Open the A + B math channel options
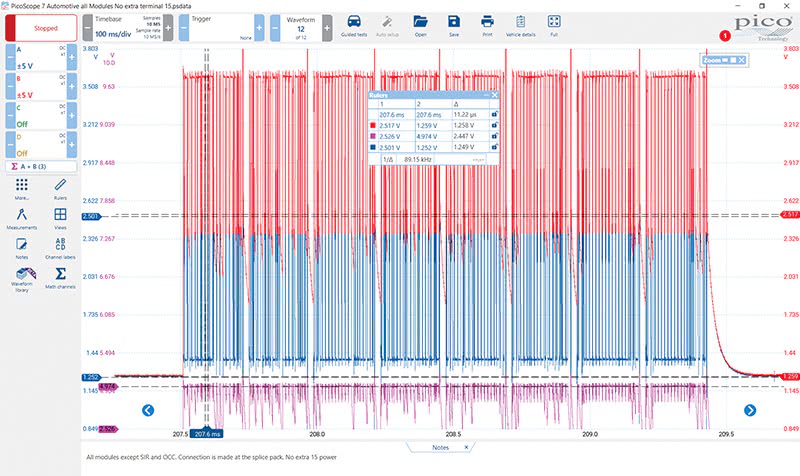The image size is (800, 476). (x=41, y=166)
